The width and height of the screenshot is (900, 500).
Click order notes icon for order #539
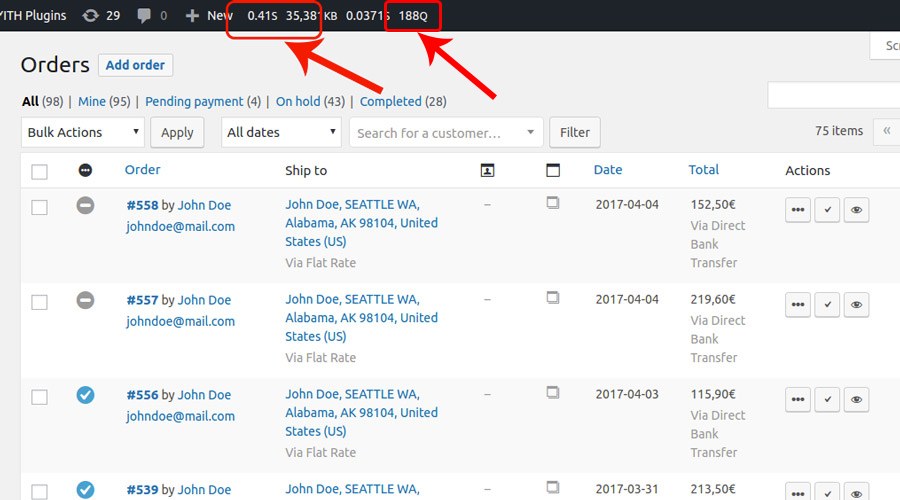click(x=553, y=487)
